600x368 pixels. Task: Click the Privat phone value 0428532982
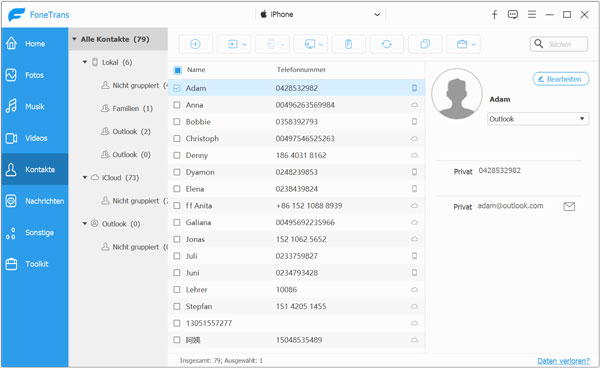tap(499, 171)
